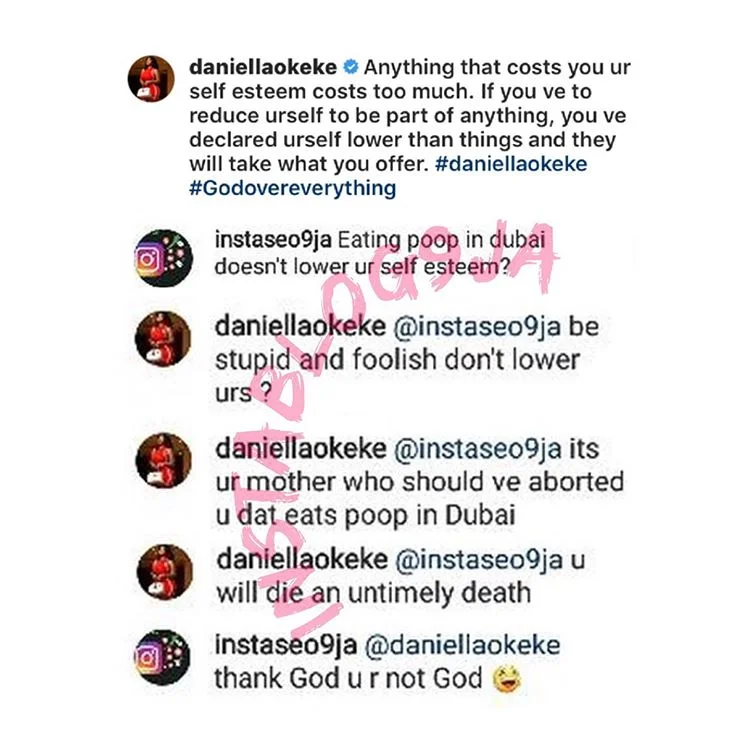Open daniellaokeke's avatar on the 'stupid and foolish' reply
Image resolution: width=750 pixels, height=750 pixels.
[x=163, y=339]
